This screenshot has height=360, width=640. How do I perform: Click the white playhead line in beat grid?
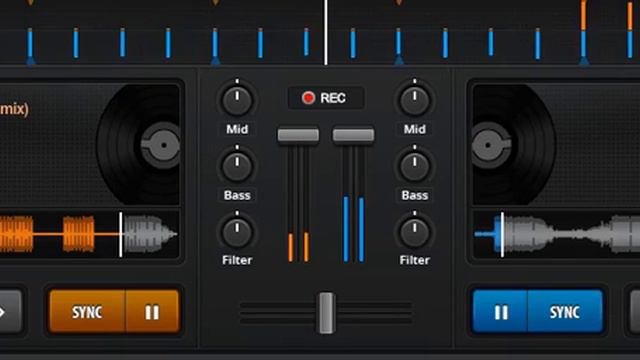pos(326,32)
